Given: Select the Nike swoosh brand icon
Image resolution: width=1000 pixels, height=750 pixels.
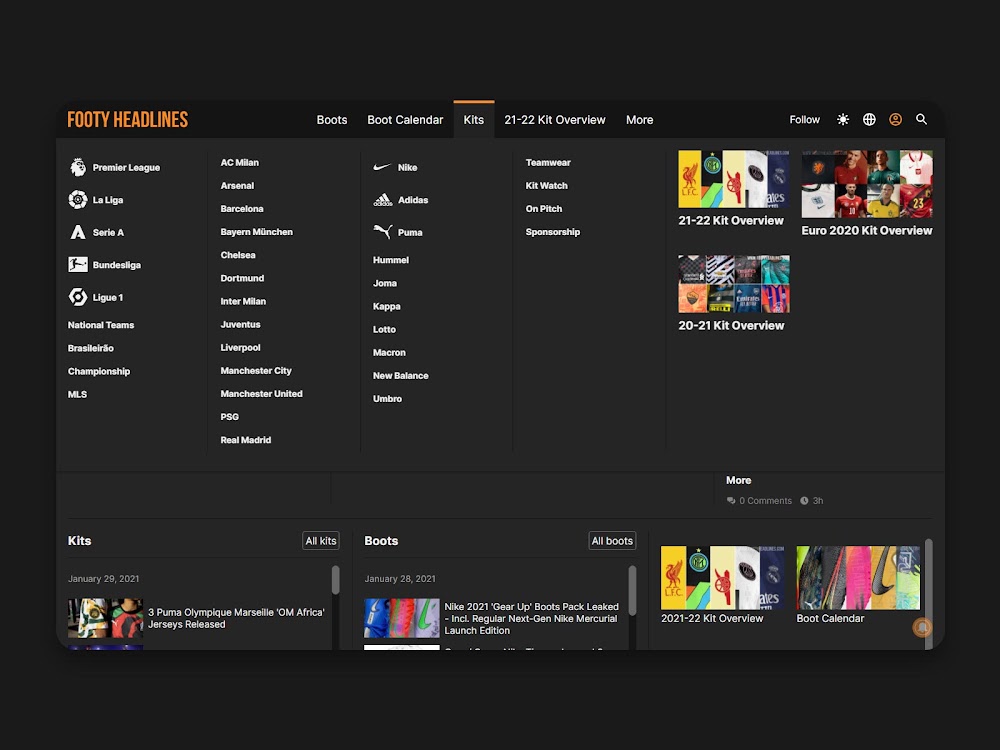Looking at the screenshot, I should pos(383,167).
